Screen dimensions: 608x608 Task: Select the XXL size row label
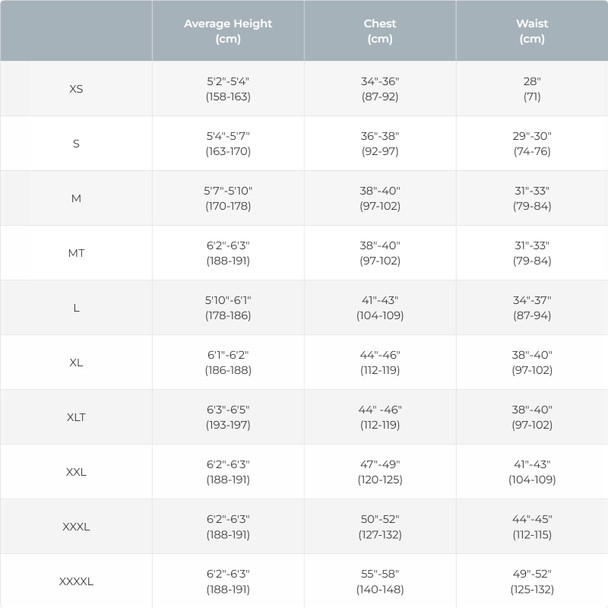(76, 472)
